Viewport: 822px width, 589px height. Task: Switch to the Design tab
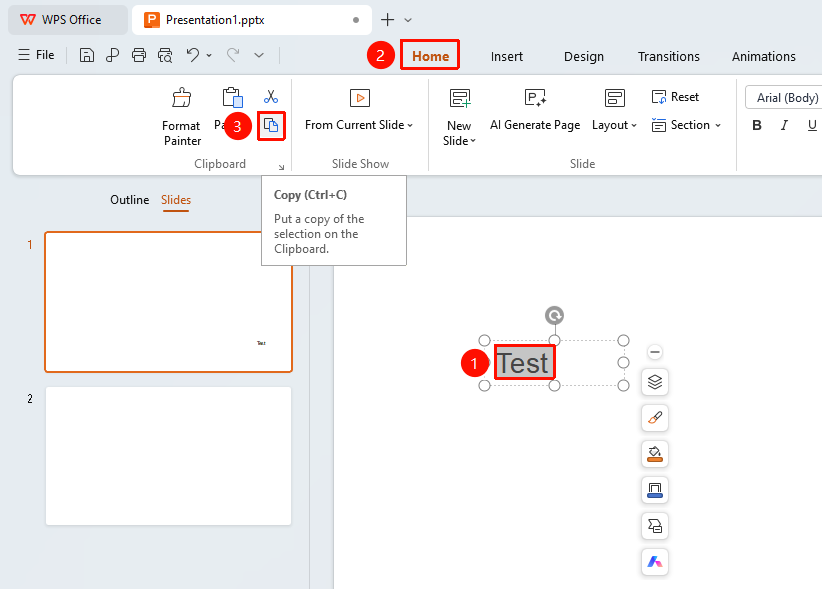coord(584,57)
